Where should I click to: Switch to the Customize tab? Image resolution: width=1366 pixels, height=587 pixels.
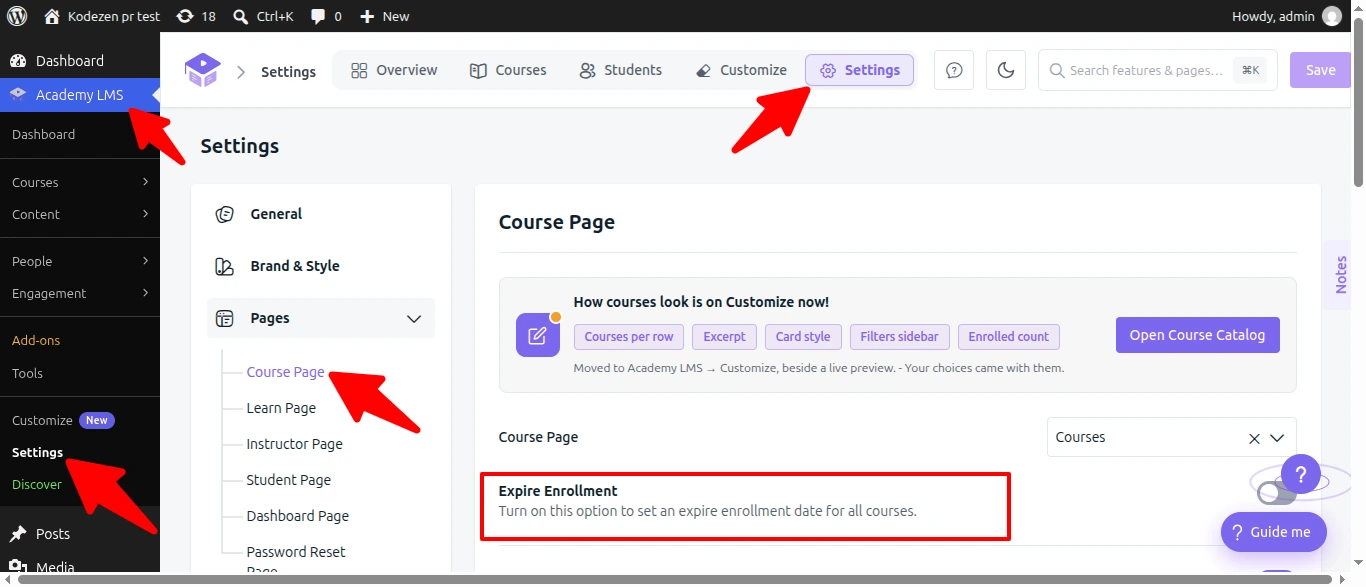click(x=741, y=70)
